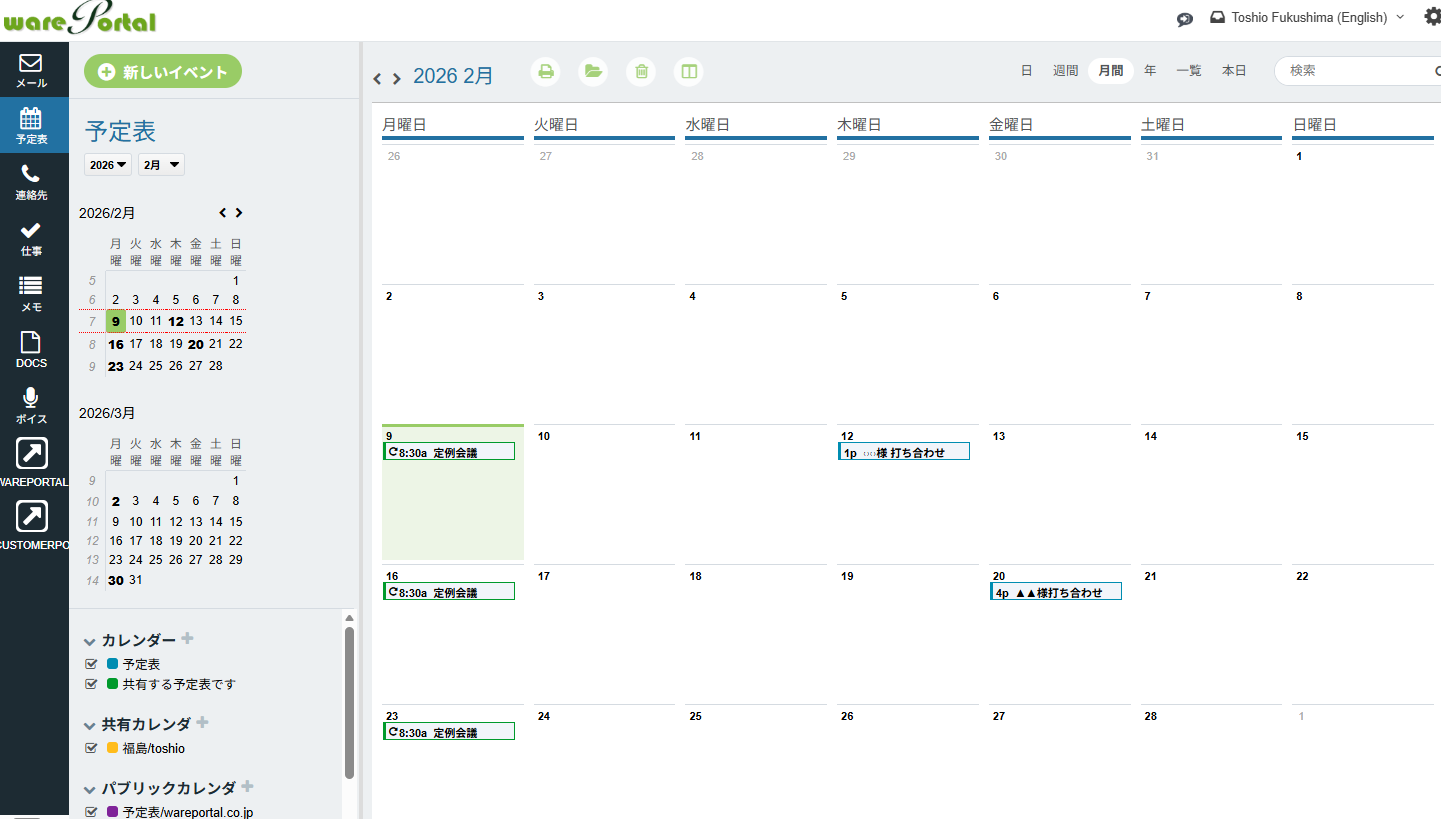This screenshot has width=1441, height=819.
Task: Open the メール (Mail) sidebar icon
Action: (x=31, y=70)
